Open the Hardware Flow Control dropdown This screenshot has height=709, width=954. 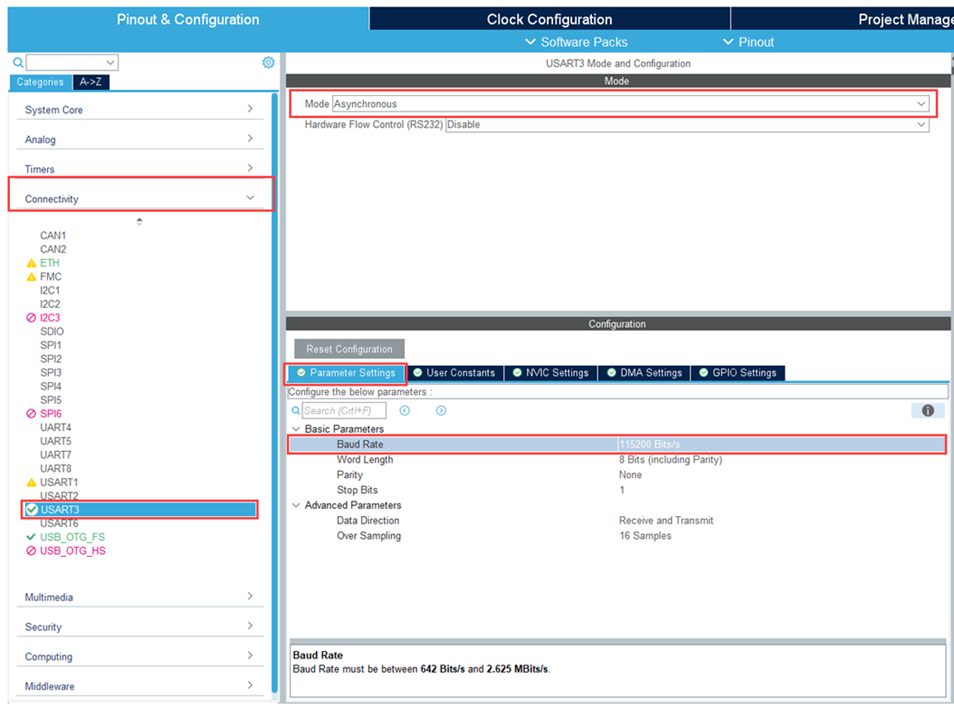(x=921, y=125)
